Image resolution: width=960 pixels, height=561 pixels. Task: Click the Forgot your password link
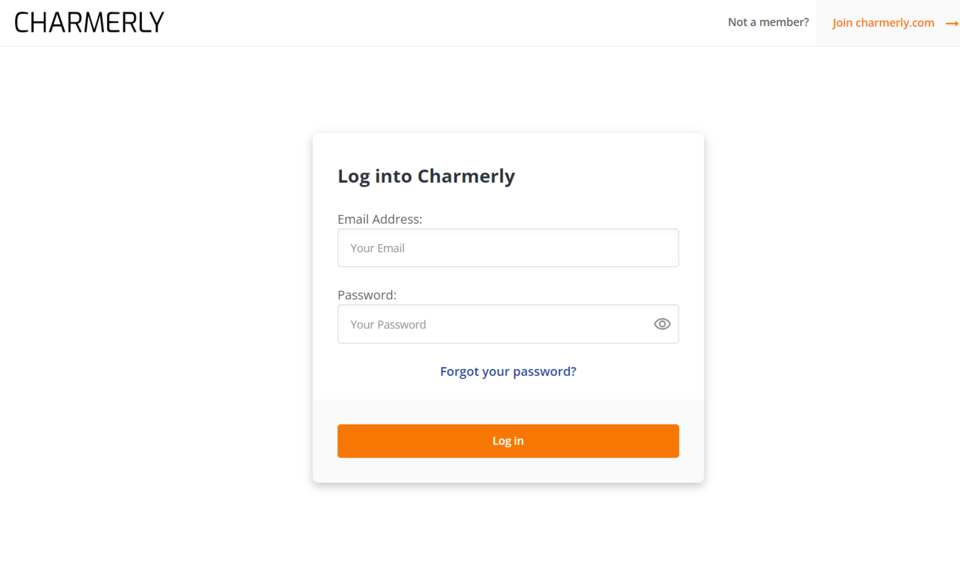(508, 371)
